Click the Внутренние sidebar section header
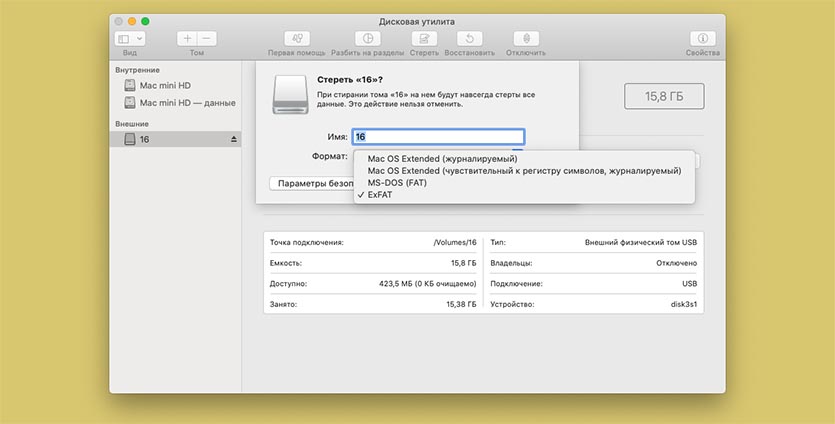 [137, 70]
